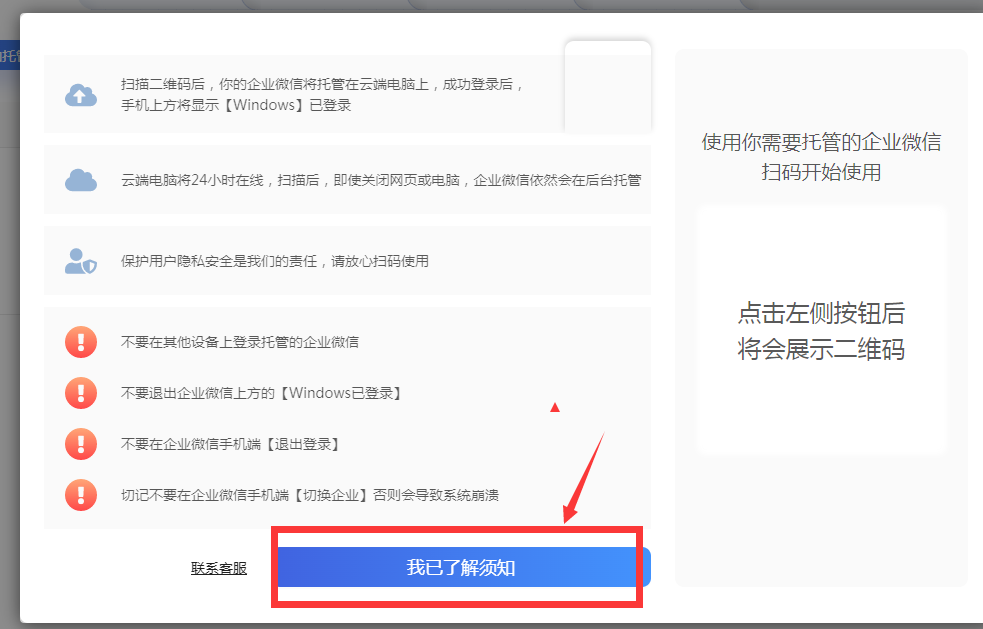Click the 扫描二维码后 instruction text
The width and height of the screenshot is (983, 629).
coord(322,94)
